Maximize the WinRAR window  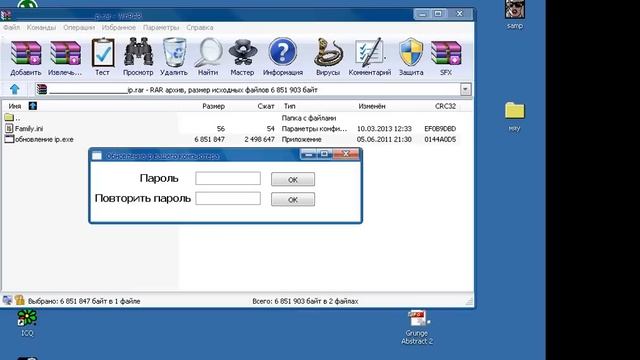click(438, 14)
